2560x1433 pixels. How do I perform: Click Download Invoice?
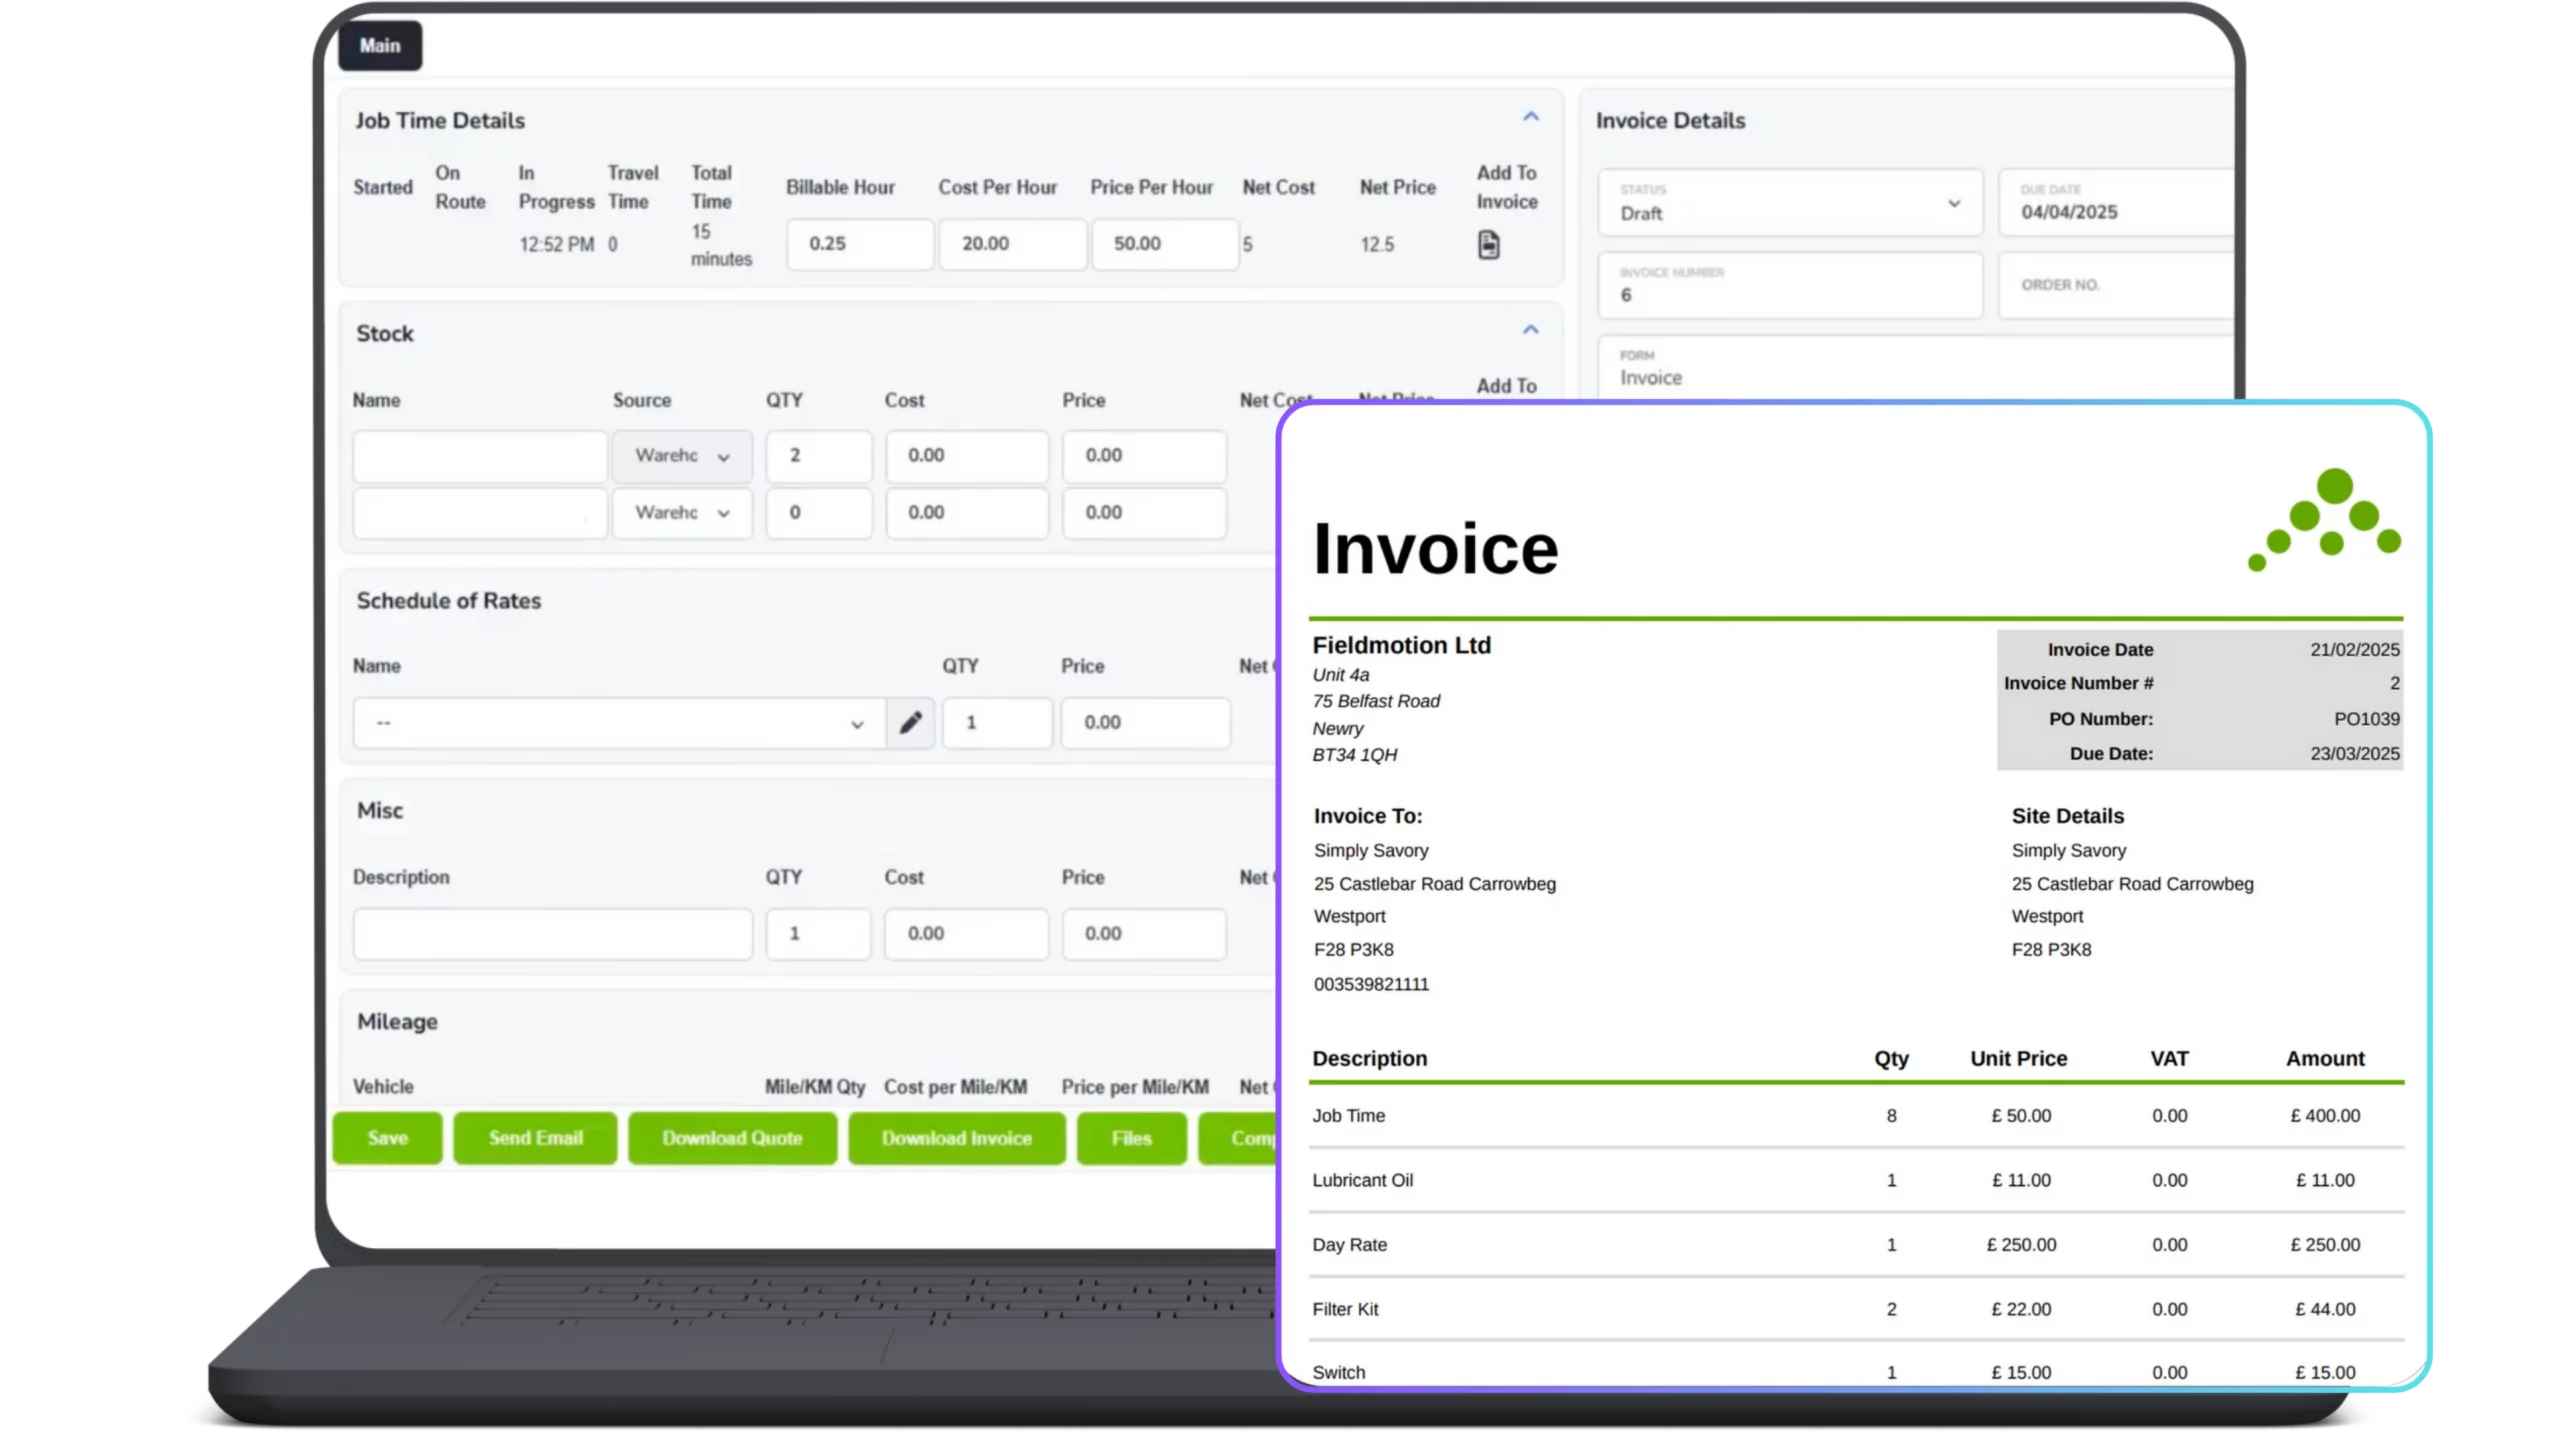tap(956, 1138)
